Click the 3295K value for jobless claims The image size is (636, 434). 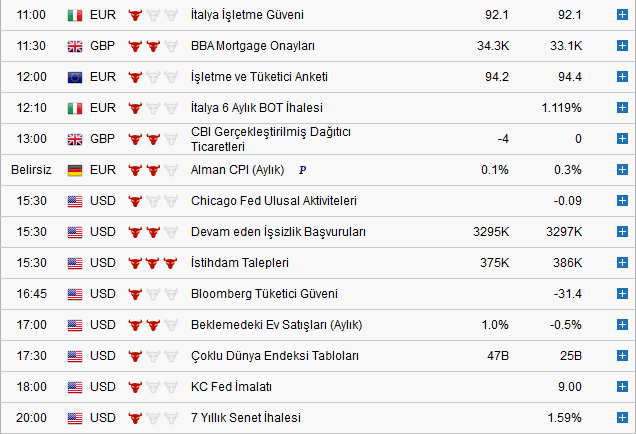click(492, 232)
